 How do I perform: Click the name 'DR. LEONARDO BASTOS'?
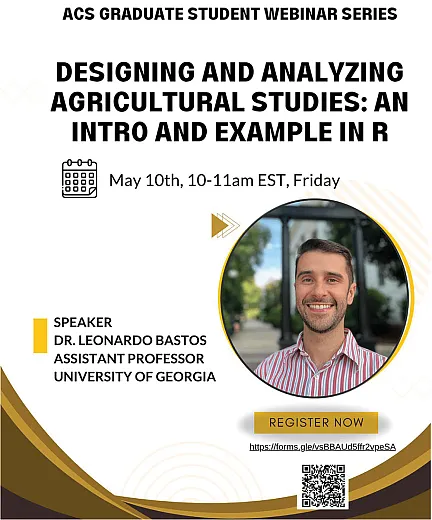click(130, 340)
